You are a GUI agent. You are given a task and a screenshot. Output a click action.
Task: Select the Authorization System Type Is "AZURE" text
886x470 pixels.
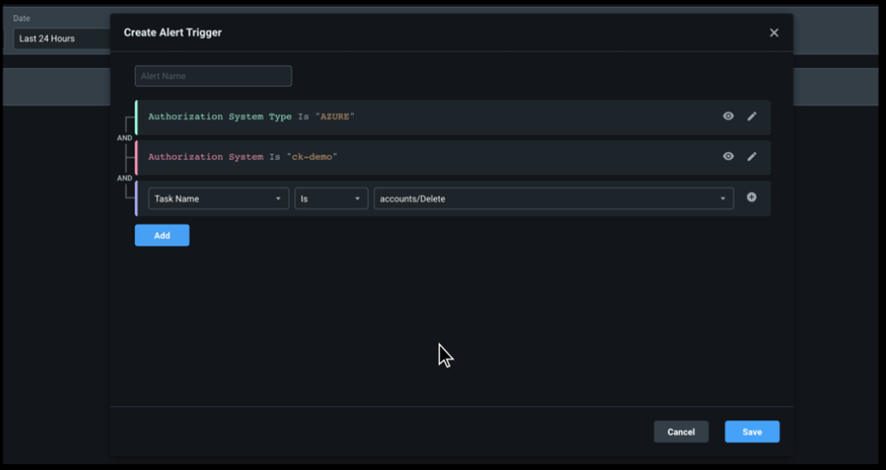[251, 116]
